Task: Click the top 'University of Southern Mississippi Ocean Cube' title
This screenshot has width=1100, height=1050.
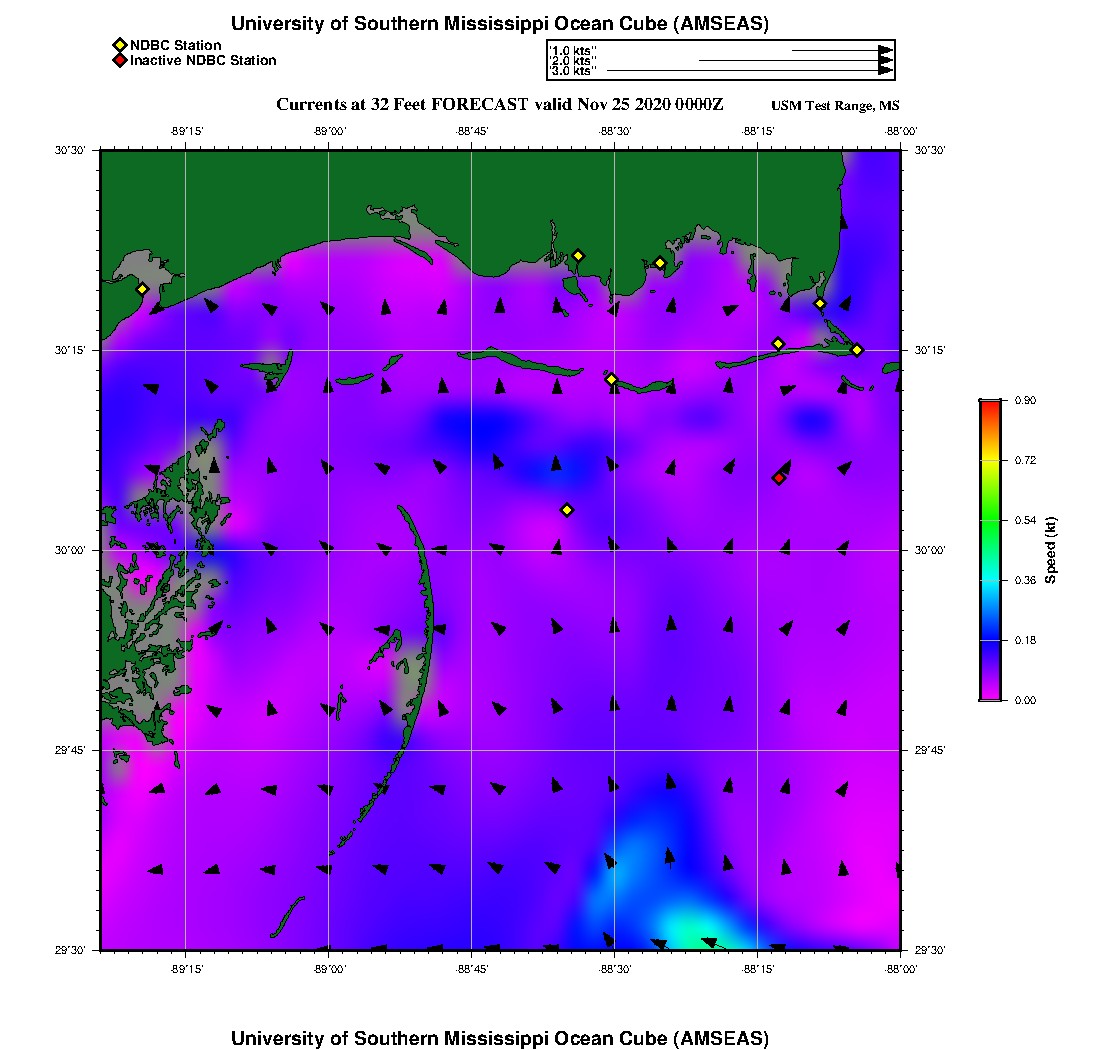Action: point(500,24)
